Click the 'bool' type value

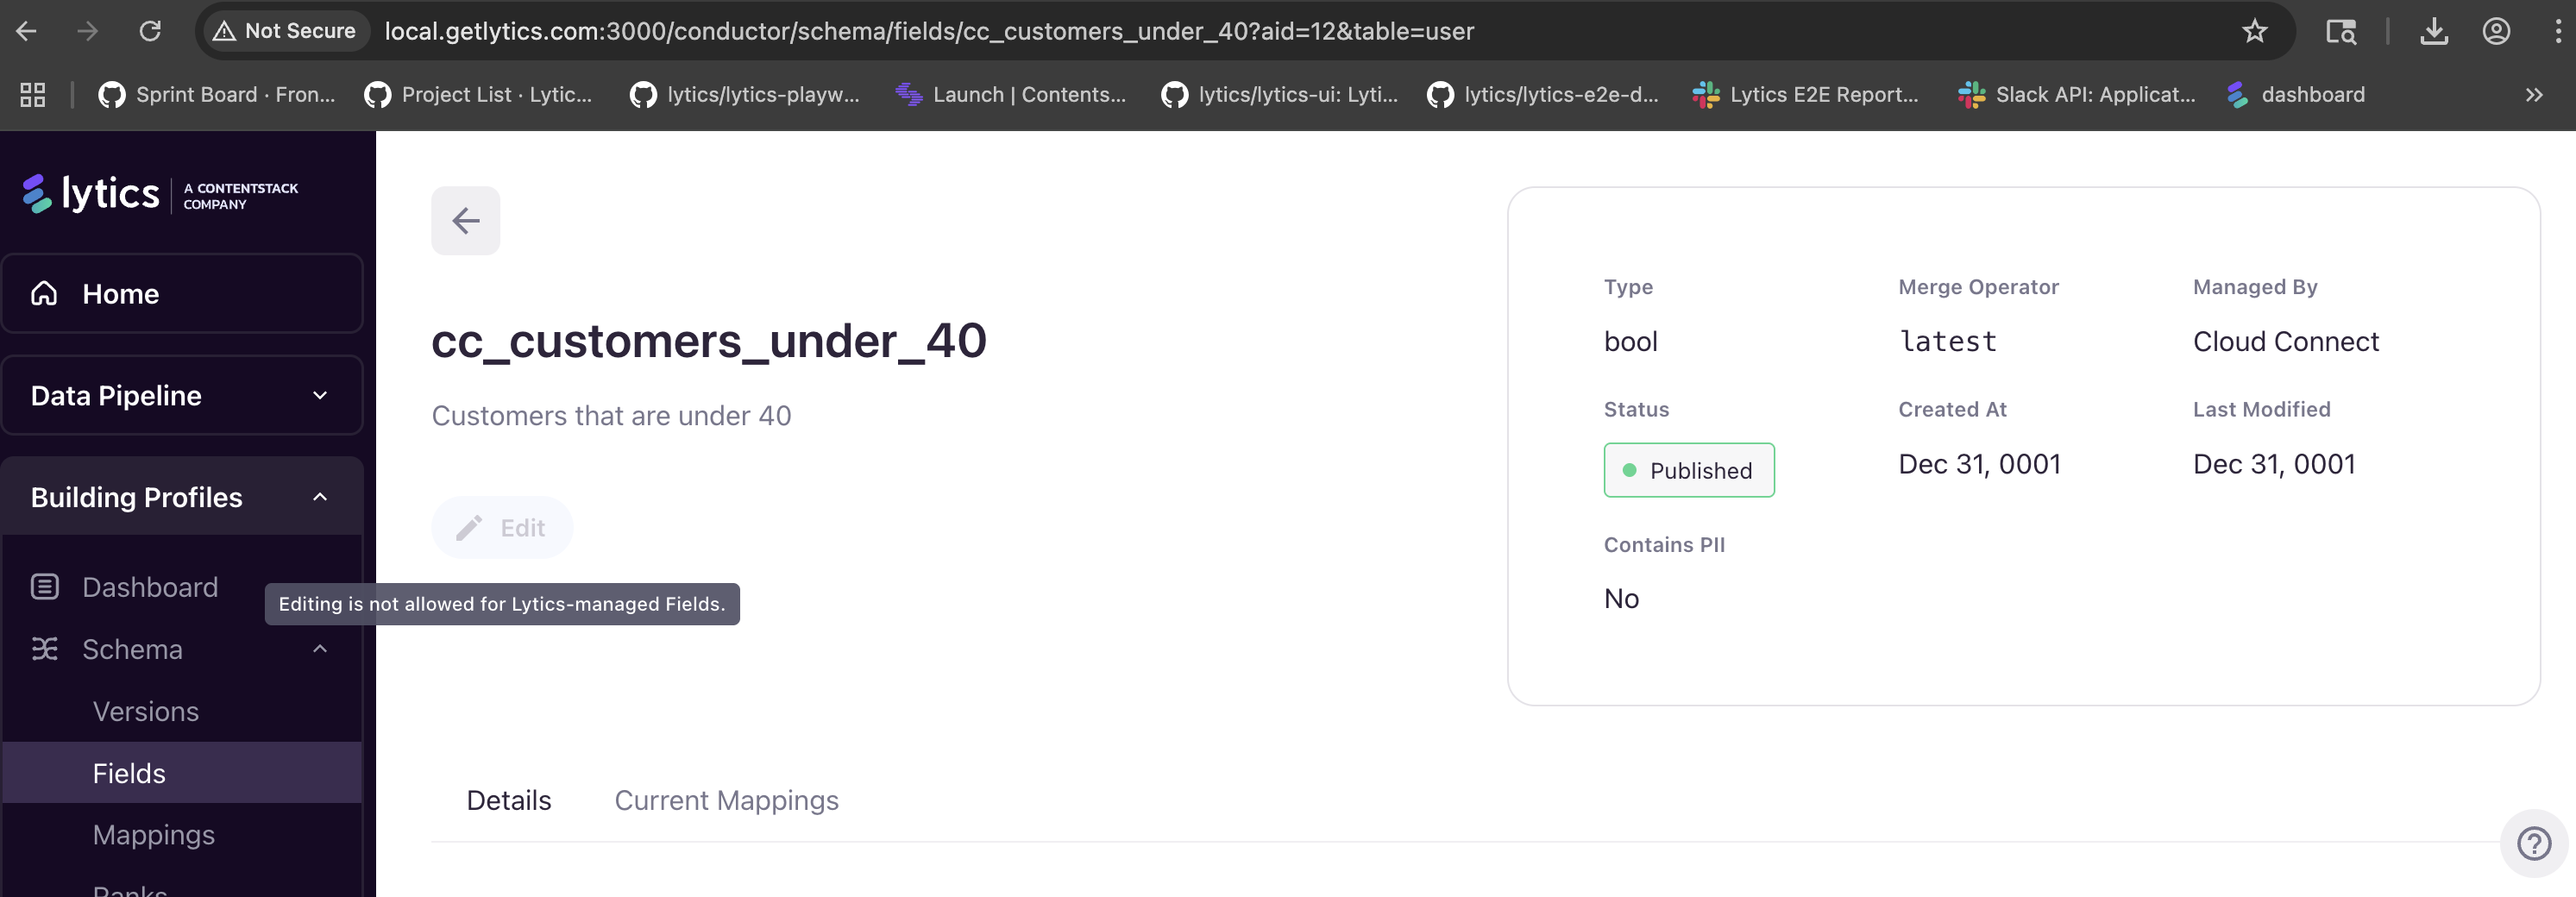pyautogui.click(x=1631, y=342)
